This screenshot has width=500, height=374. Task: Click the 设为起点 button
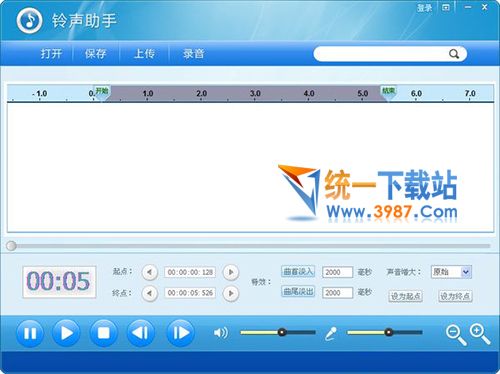(405, 296)
